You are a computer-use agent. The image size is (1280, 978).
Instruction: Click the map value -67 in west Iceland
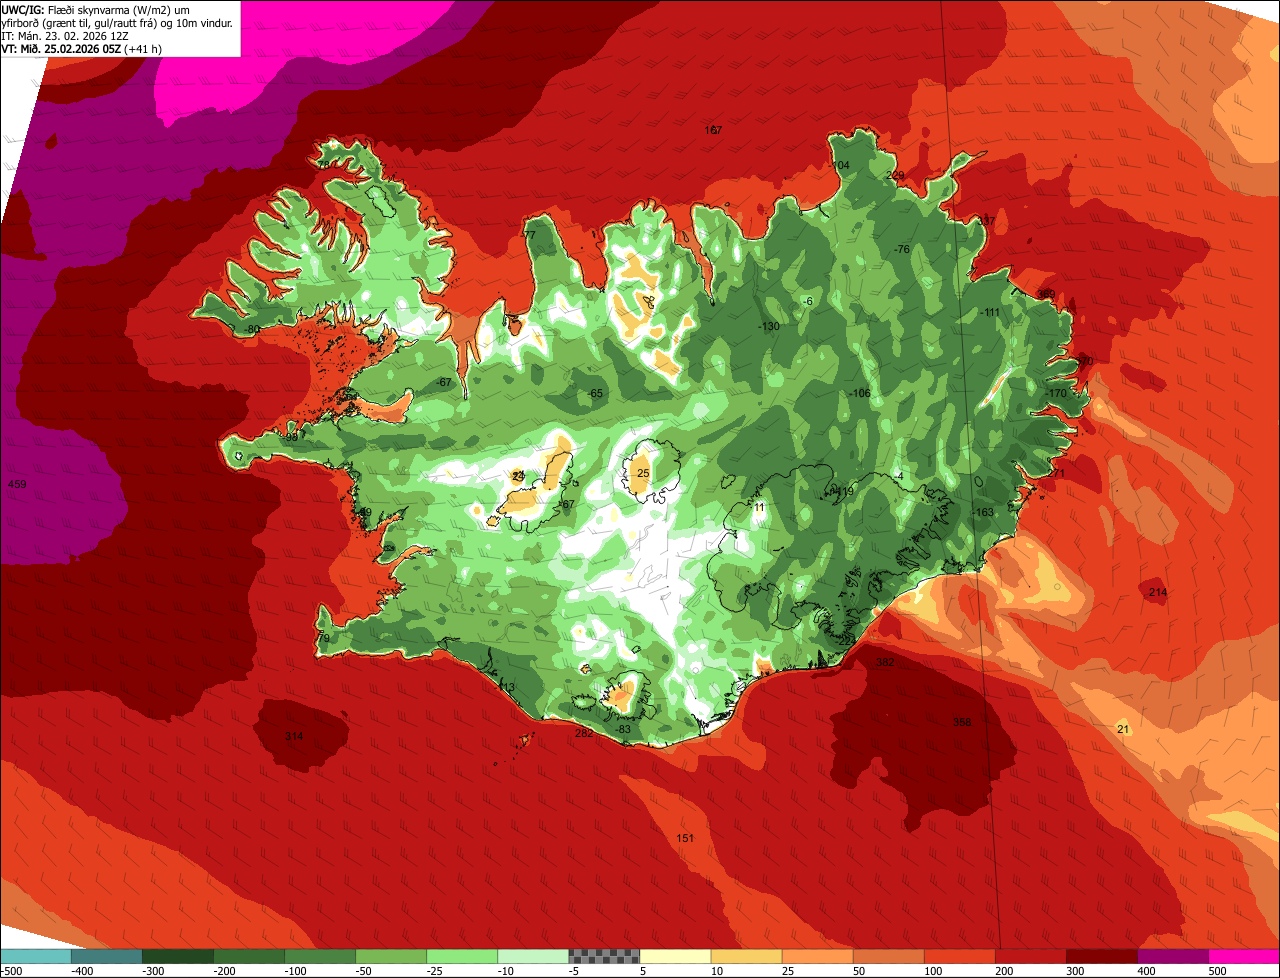click(x=444, y=383)
